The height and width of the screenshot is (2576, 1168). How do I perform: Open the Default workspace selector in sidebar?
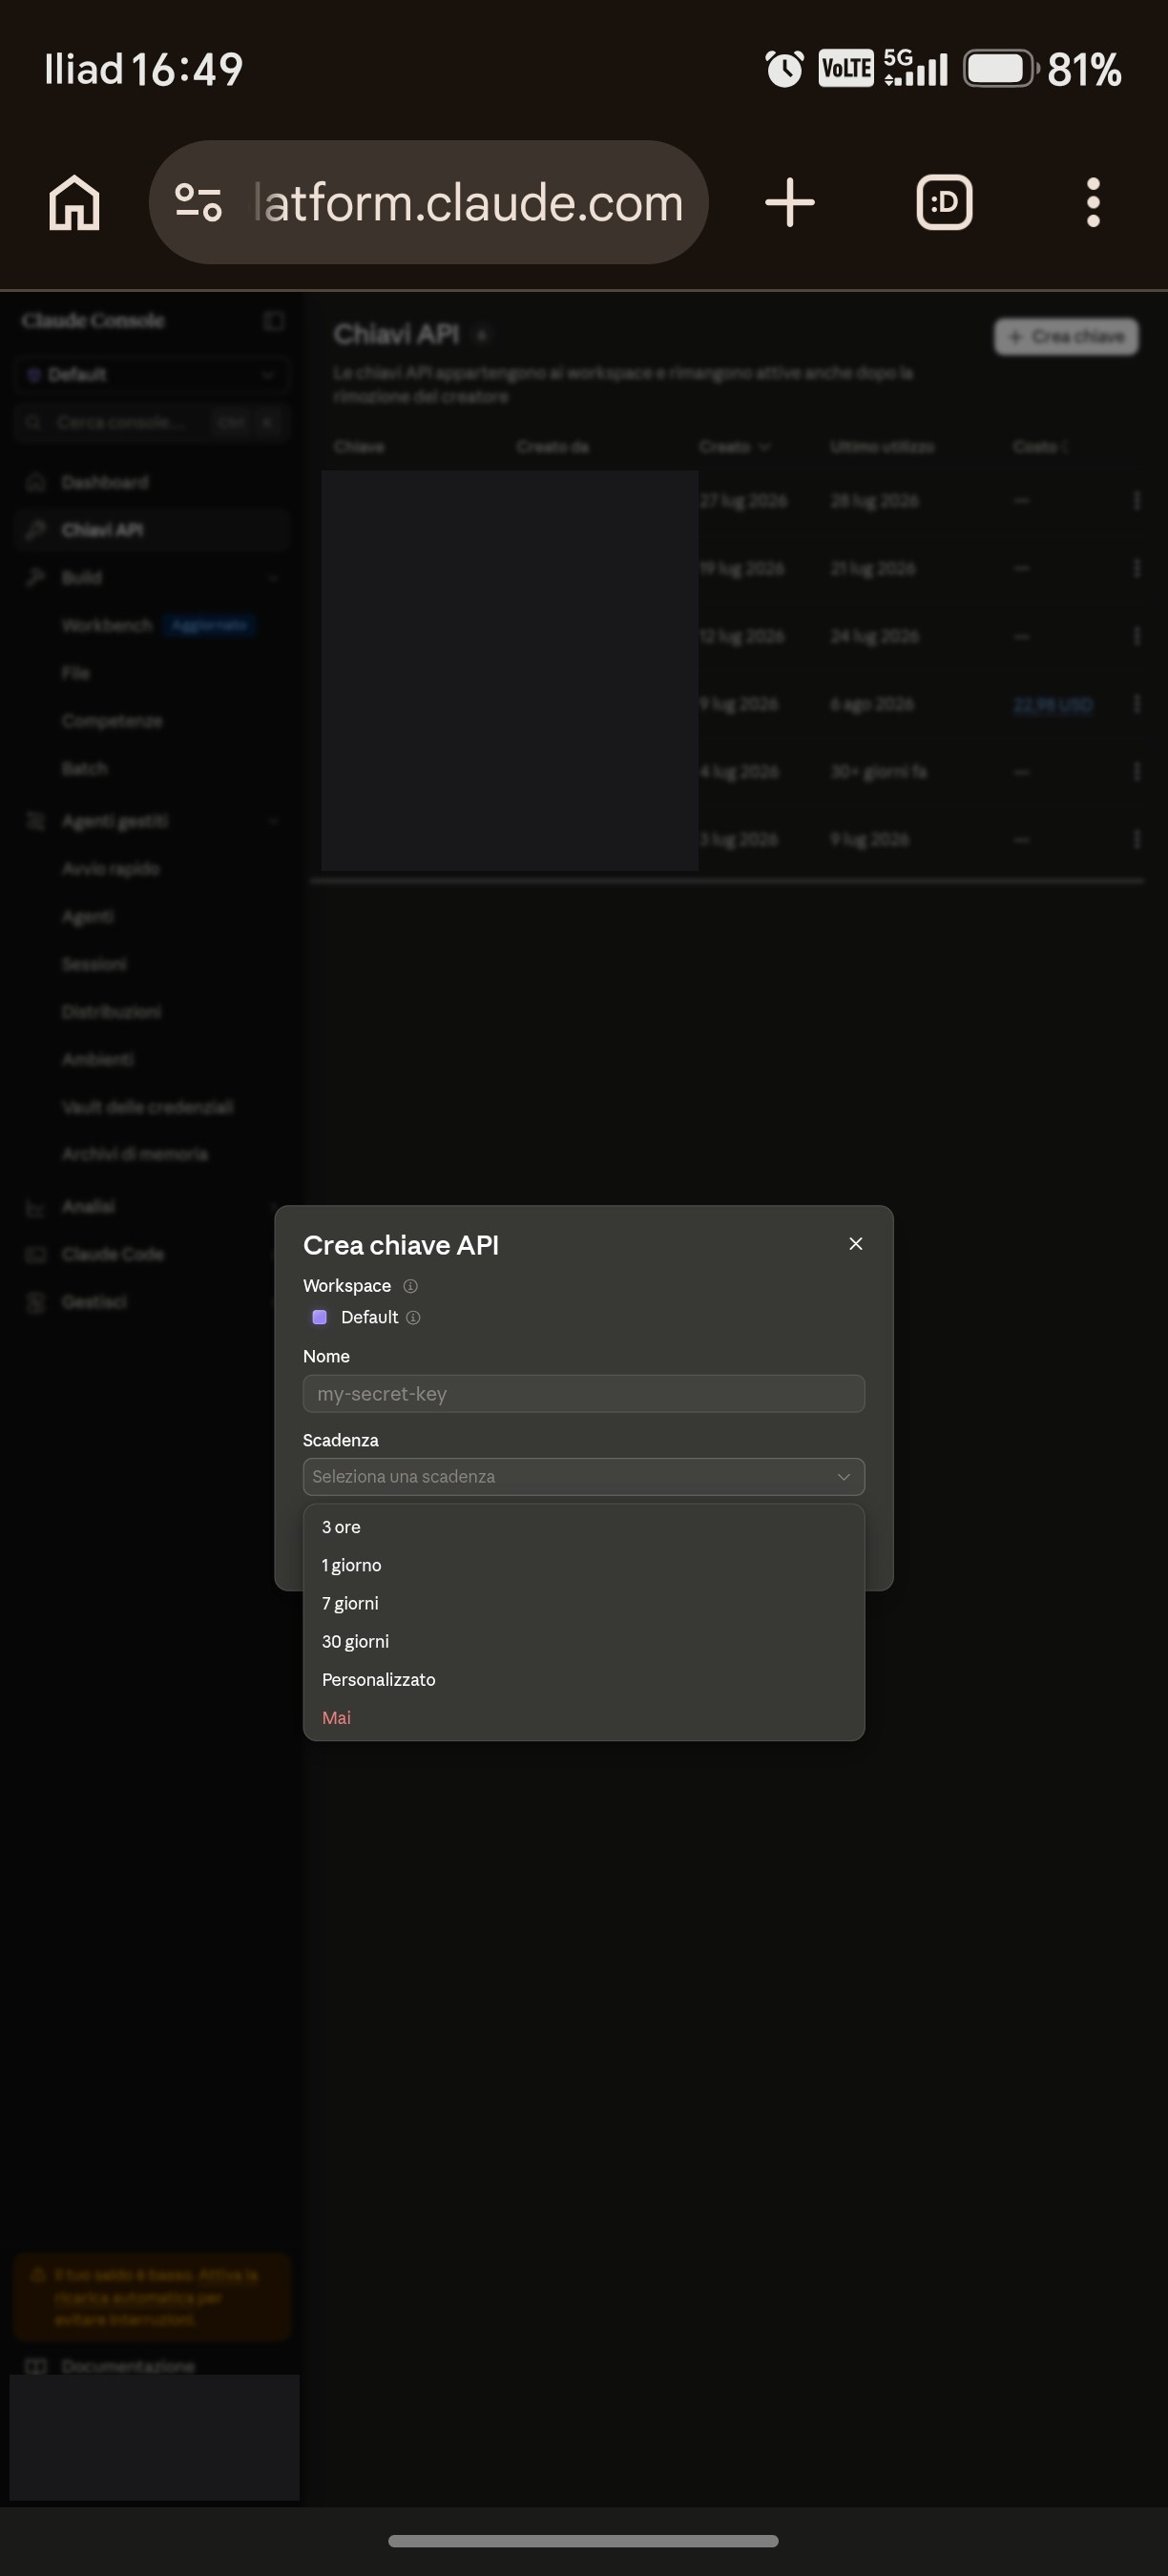(x=152, y=374)
